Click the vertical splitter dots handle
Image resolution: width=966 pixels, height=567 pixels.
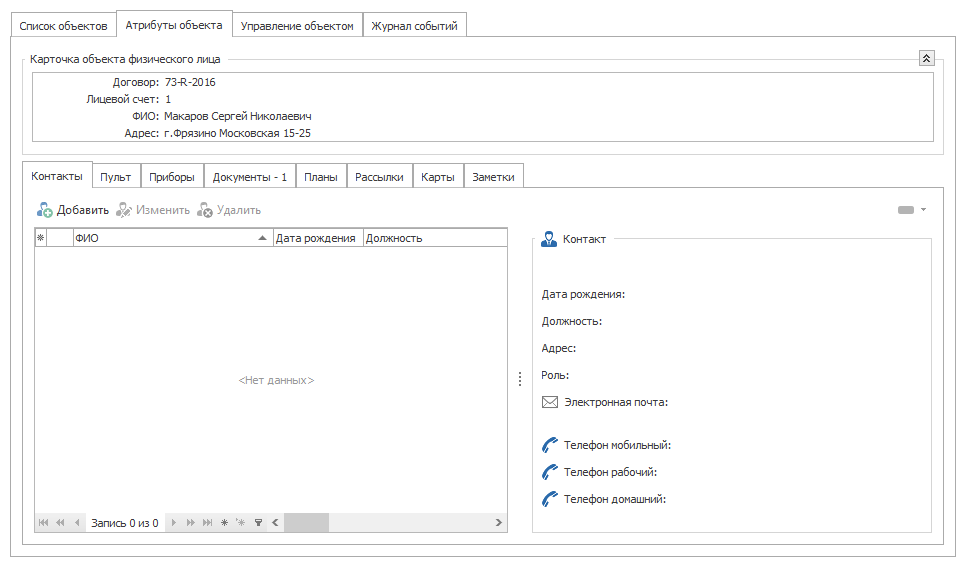(520, 379)
